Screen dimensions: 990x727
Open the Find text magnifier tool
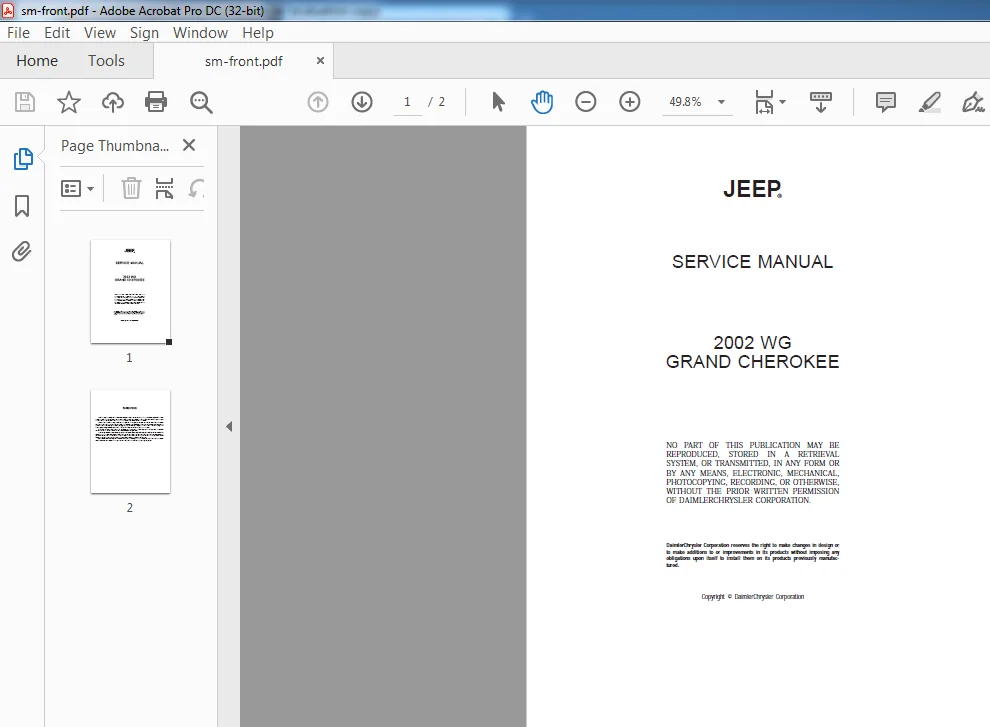pos(201,102)
